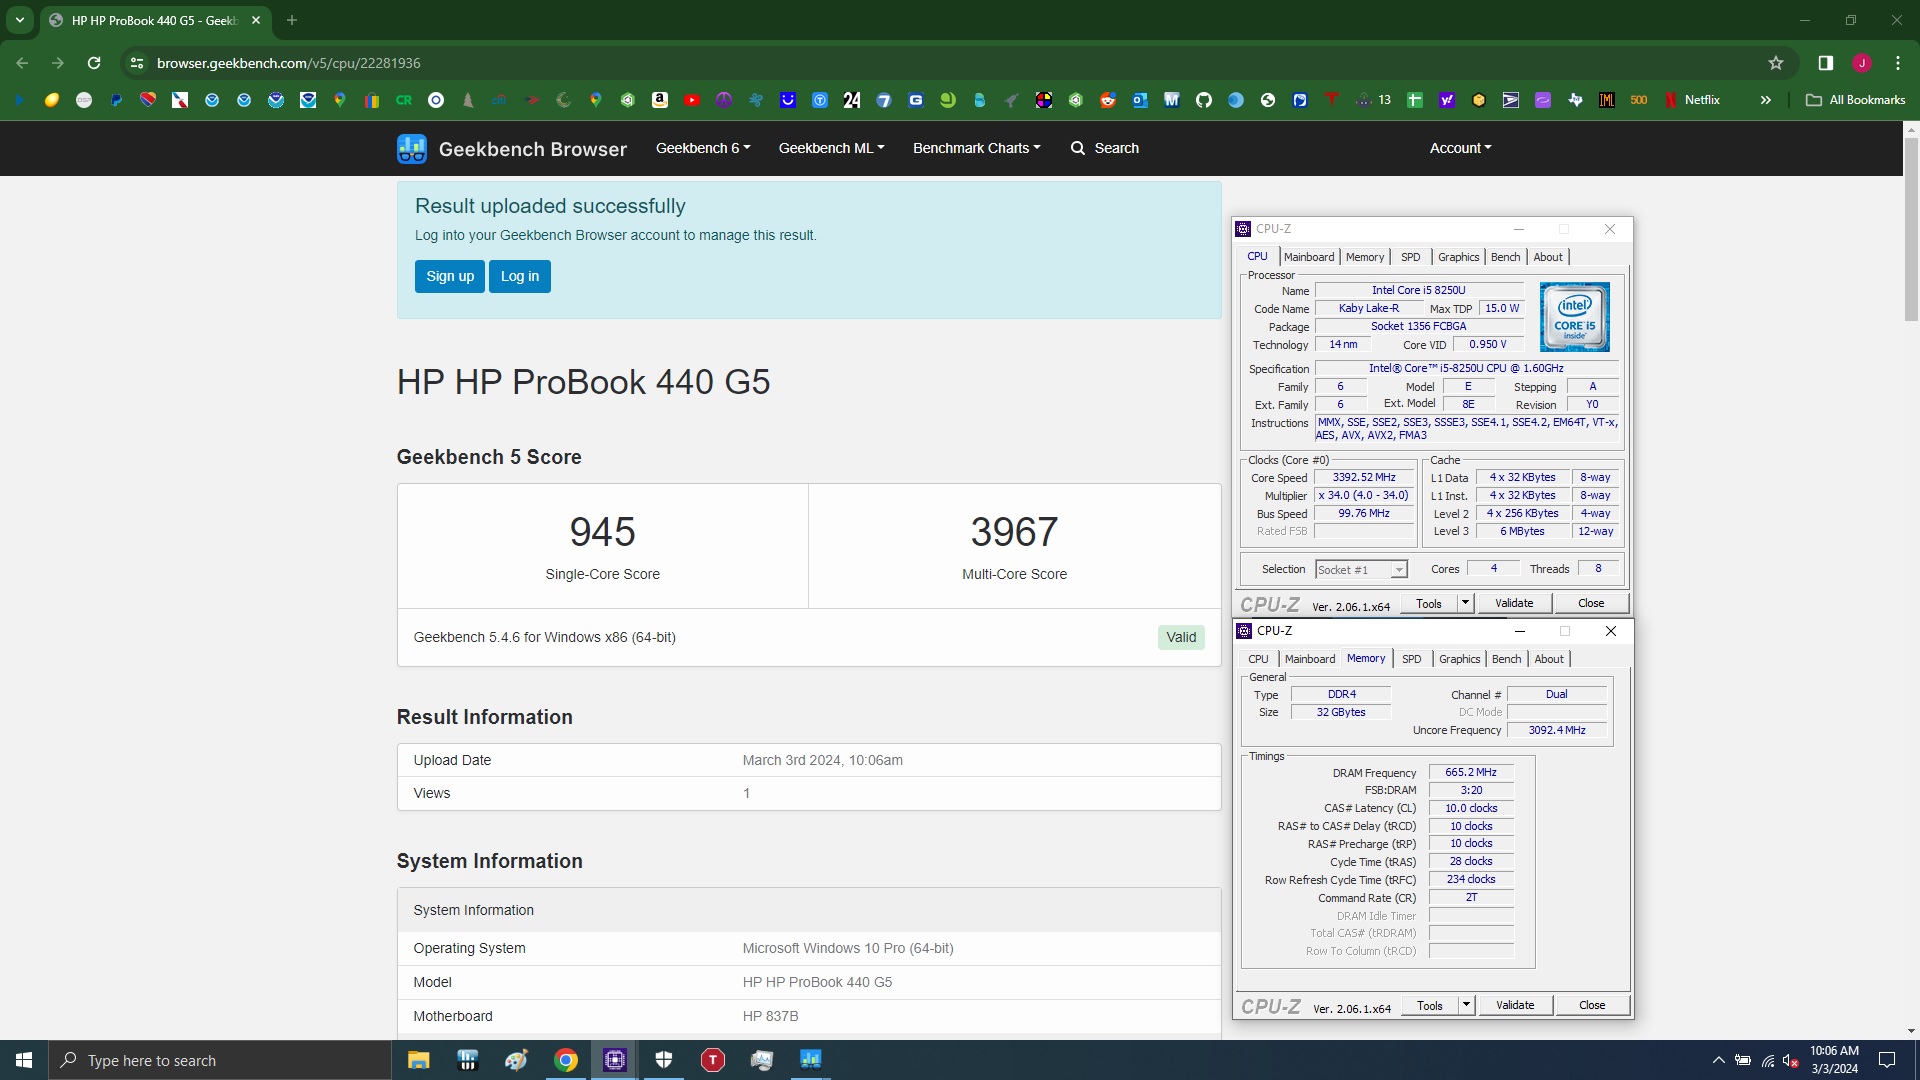Screen dimensions: 1920x1080
Task: Click the Geekbench Browser logo
Action: (512, 149)
